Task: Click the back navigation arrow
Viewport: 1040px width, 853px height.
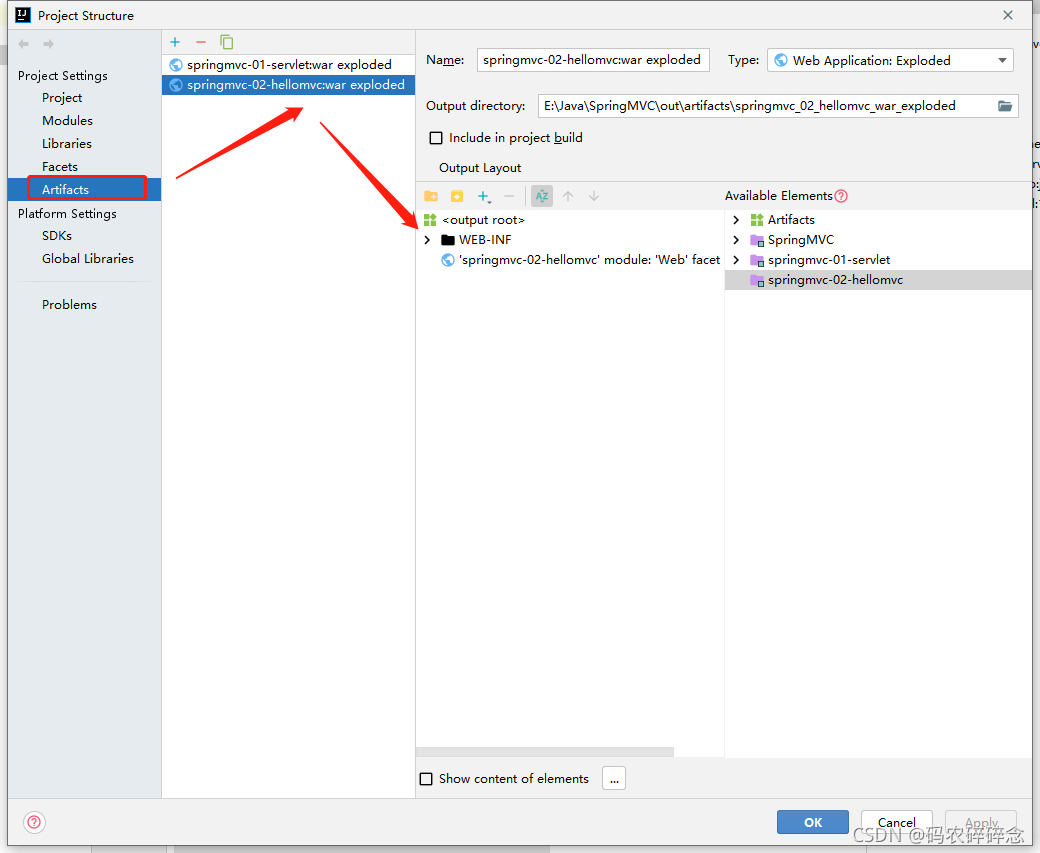Action: (x=24, y=44)
